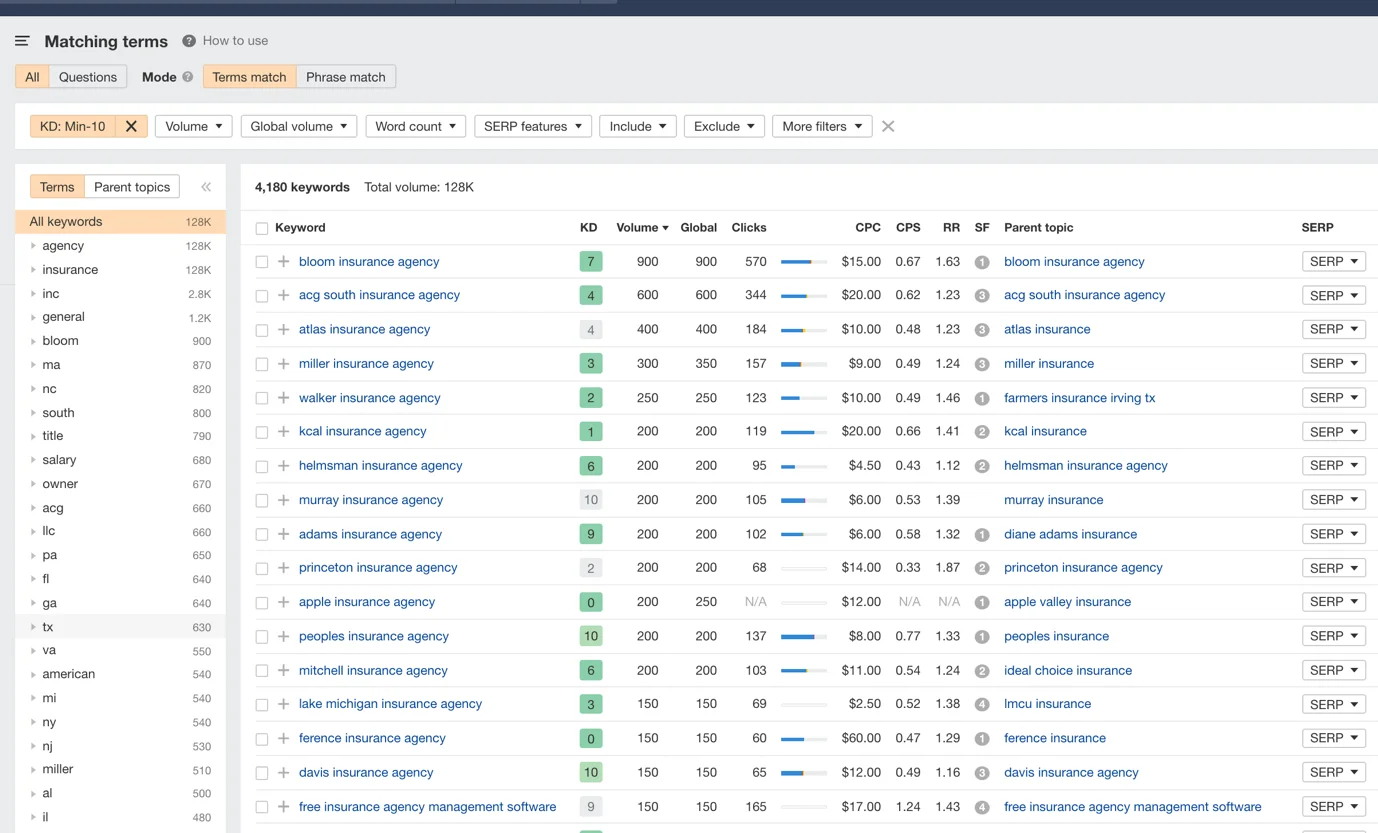Check the atlas insurance agency row
Screen dimensions: 1378x833
(x=262, y=330)
